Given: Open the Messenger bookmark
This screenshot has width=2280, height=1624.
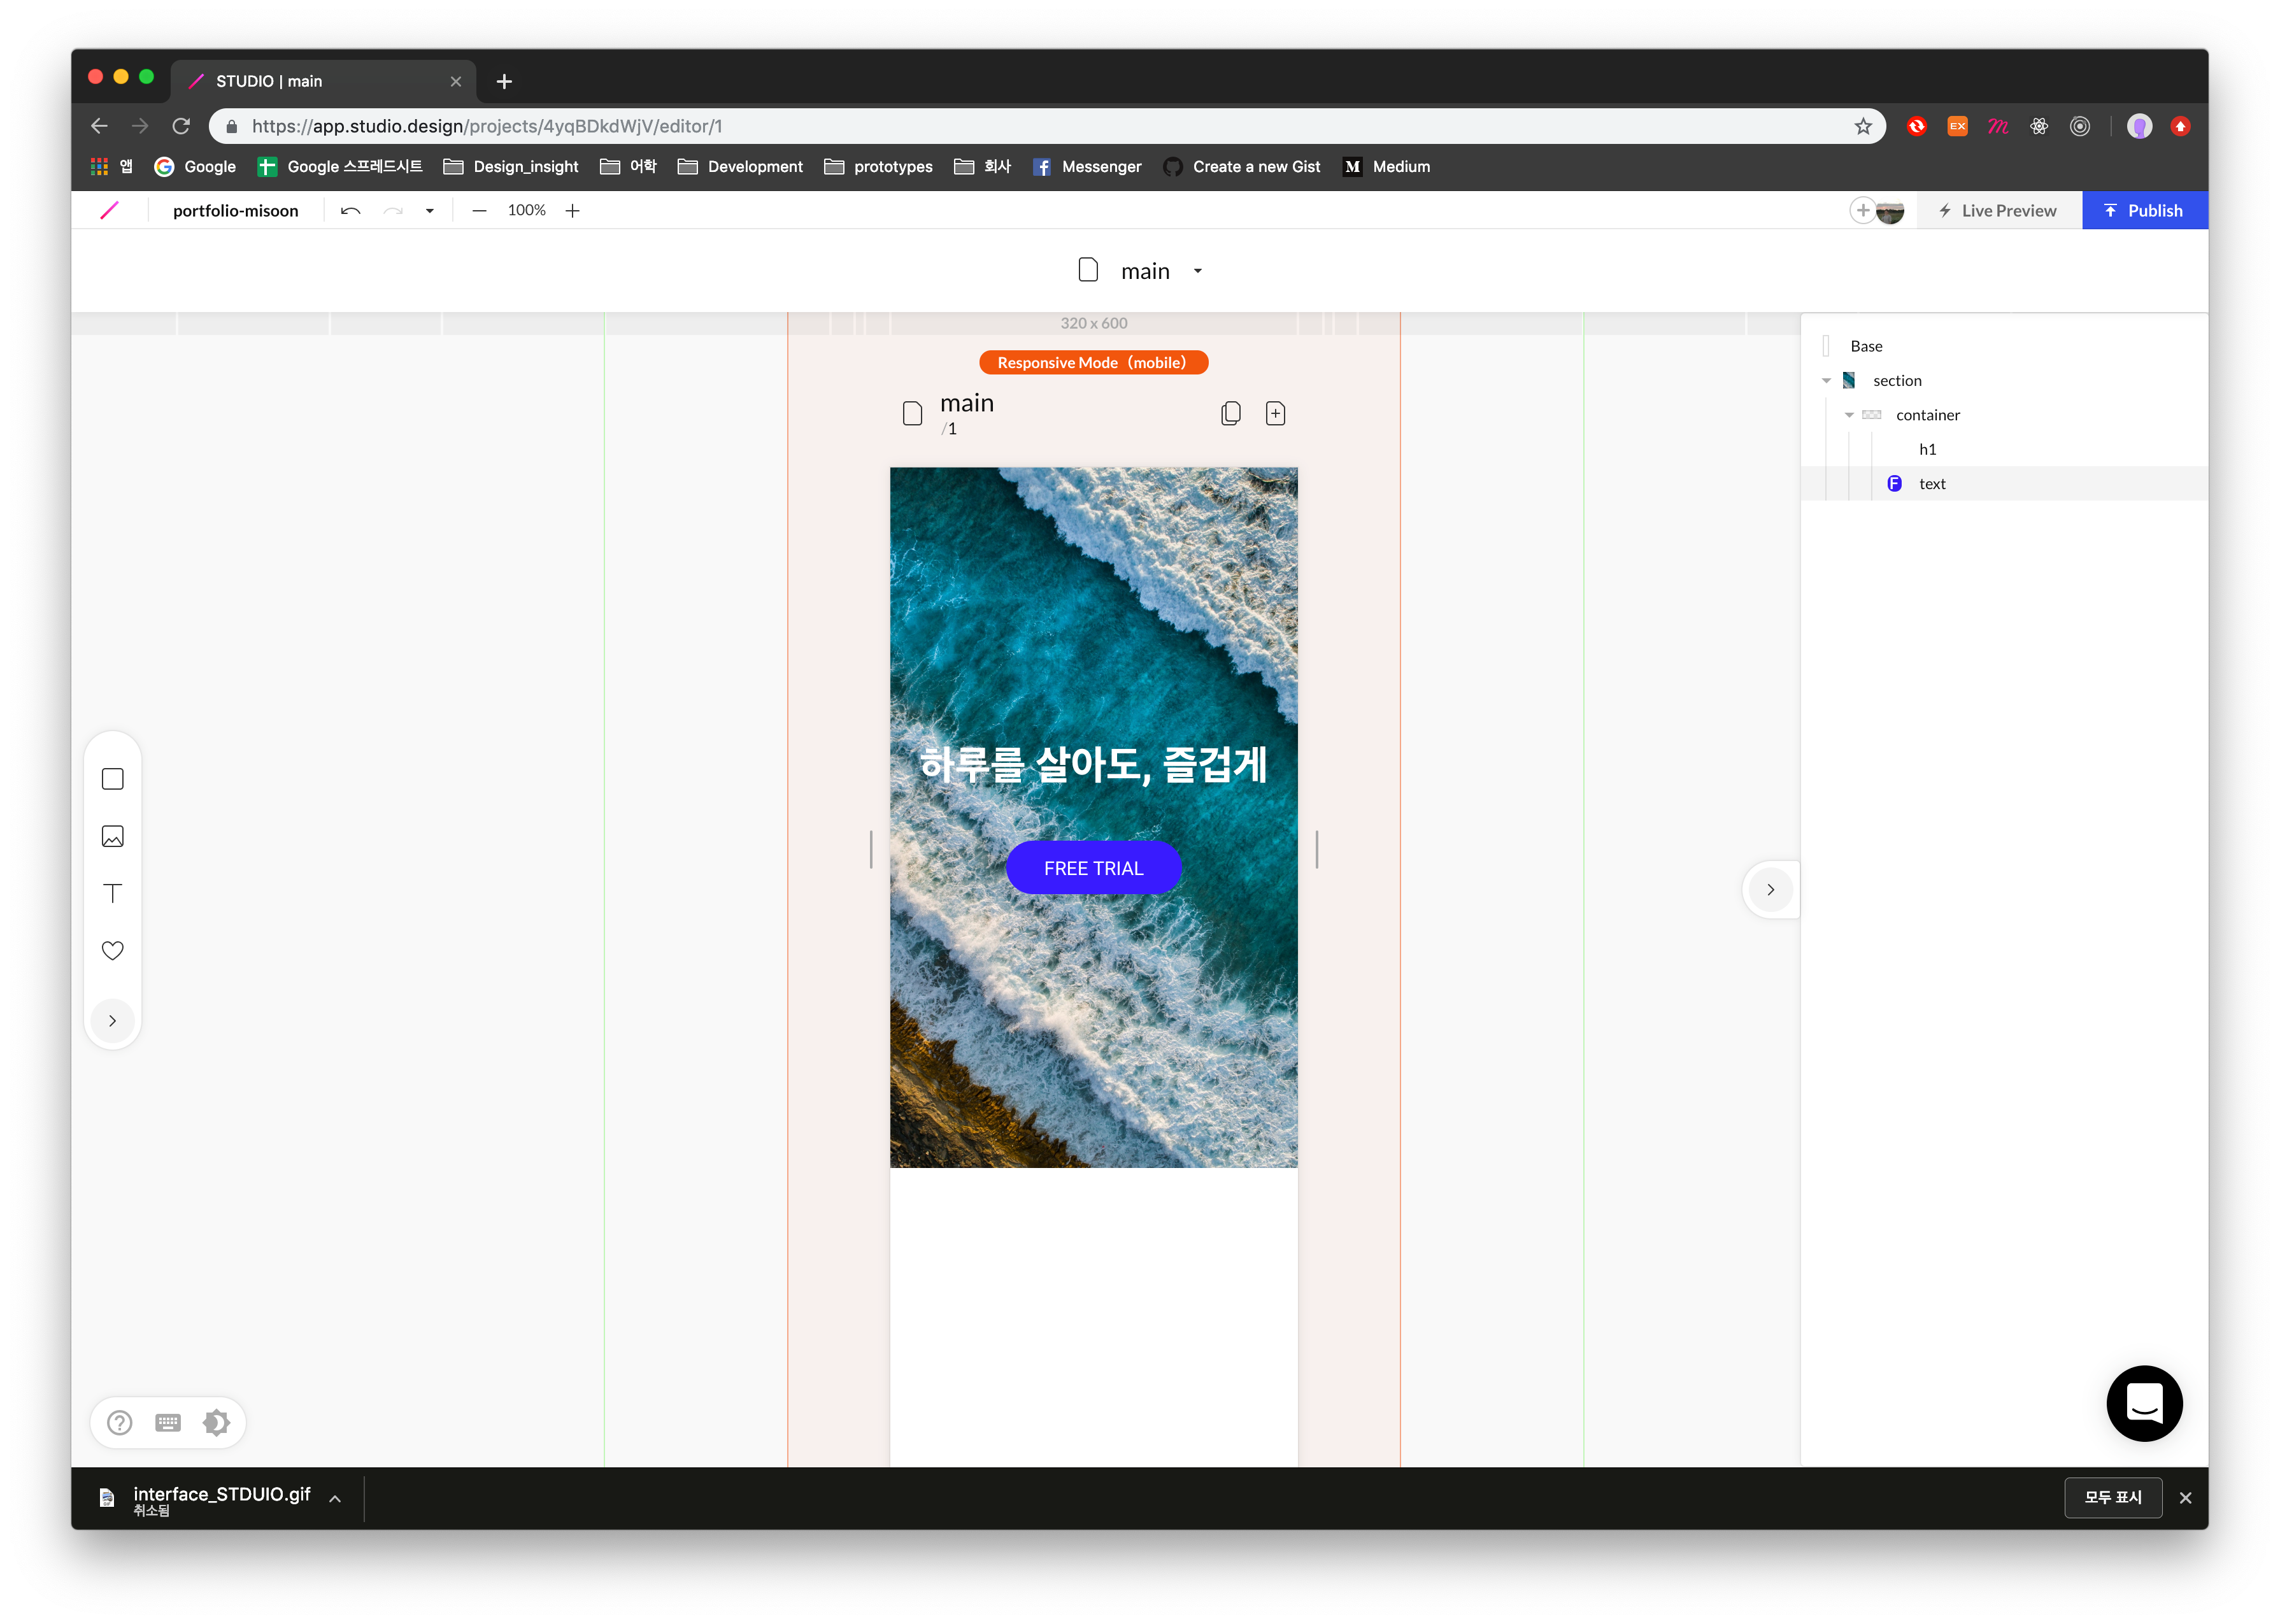Looking at the screenshot, I should click(1087, 166).
